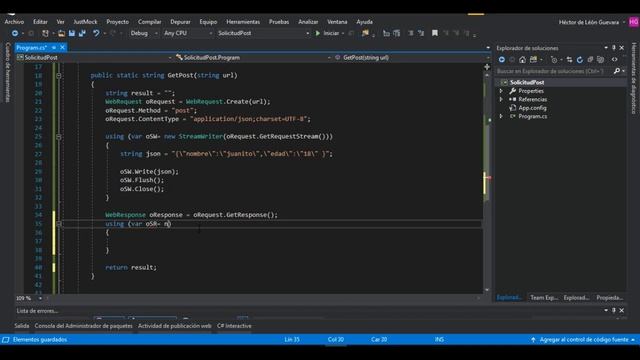Open the Editar menu
Screen dimensions: 640x360
(x=40, y=22)
